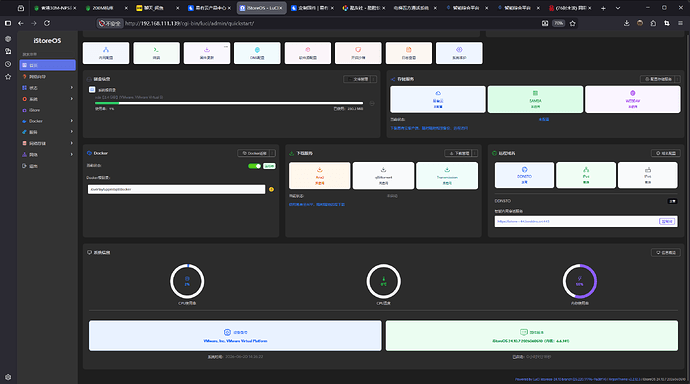Open the Docker advanced button's more options
This screenshot has height=384, width=690.
(272, 153)
